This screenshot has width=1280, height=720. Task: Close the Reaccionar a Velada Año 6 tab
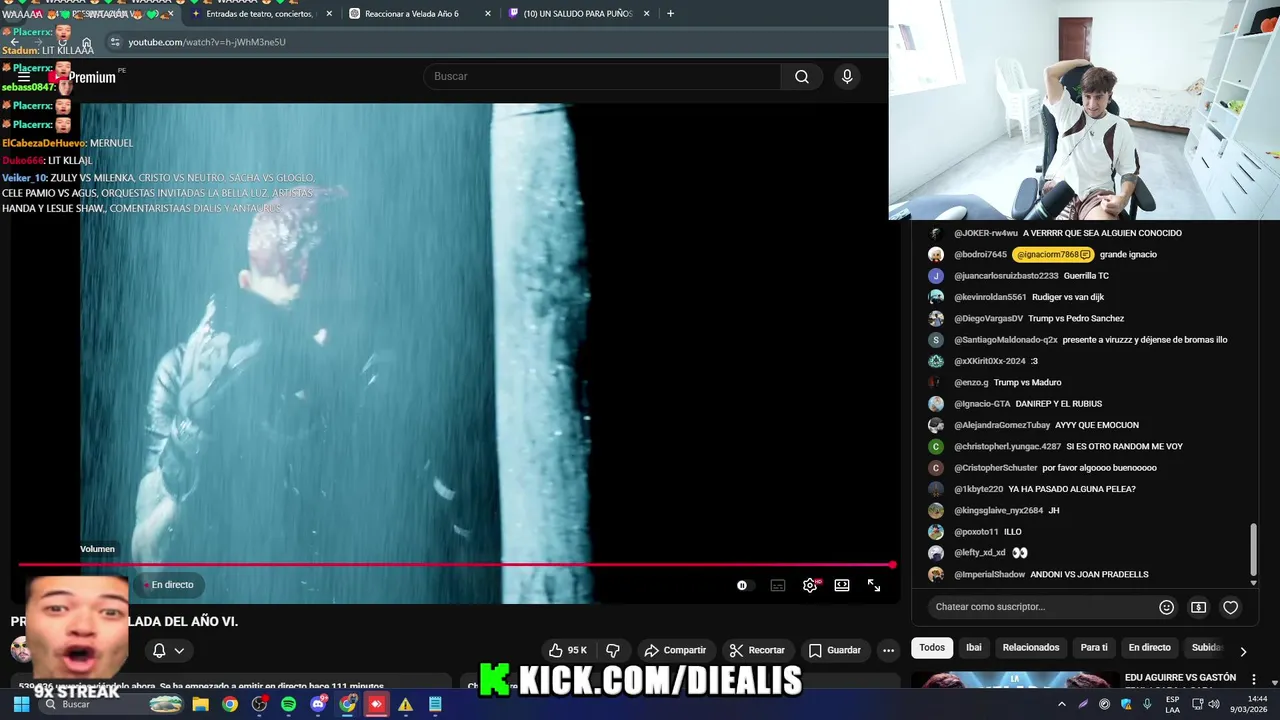pos(488,14)
